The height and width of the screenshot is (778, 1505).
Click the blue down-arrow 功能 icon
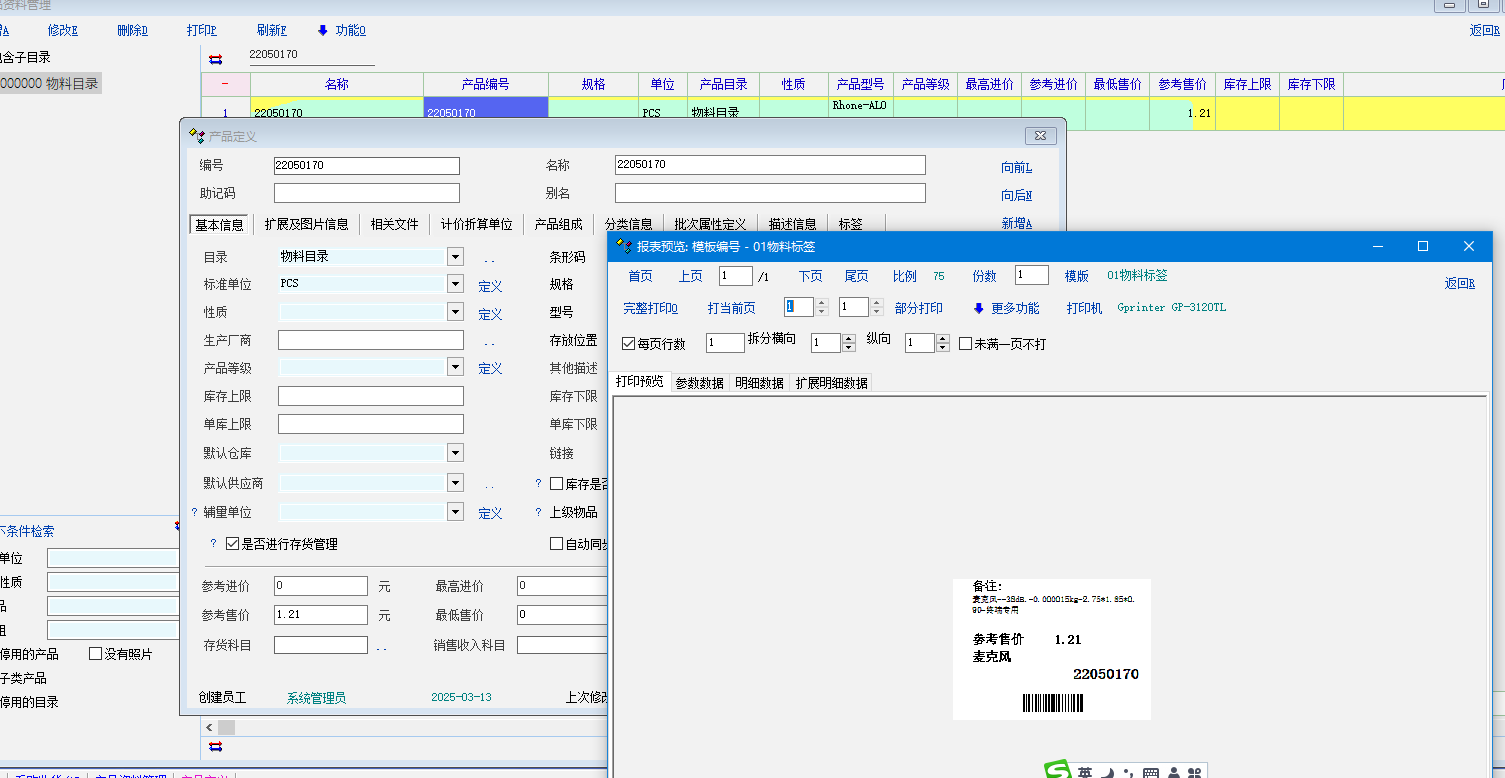pos(323,30)
